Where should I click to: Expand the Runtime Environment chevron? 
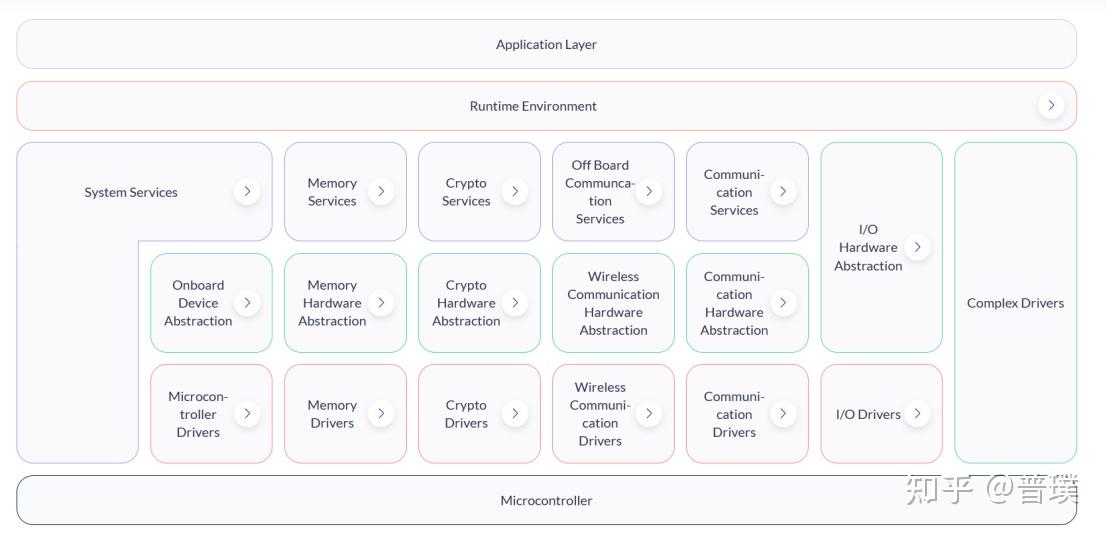1050,105
